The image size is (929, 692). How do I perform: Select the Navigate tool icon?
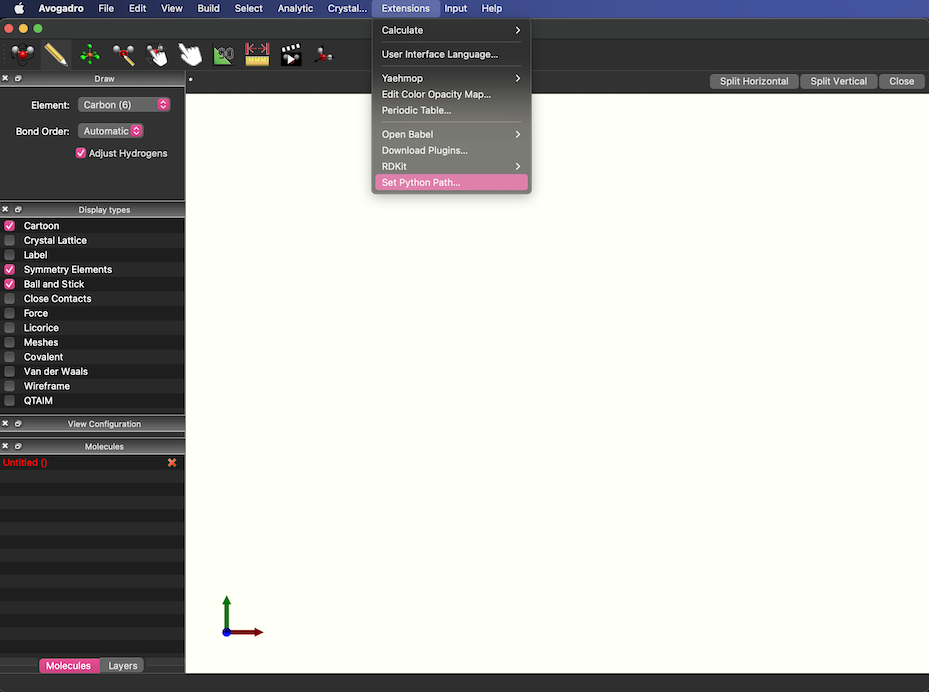click(x=22, y=54)
